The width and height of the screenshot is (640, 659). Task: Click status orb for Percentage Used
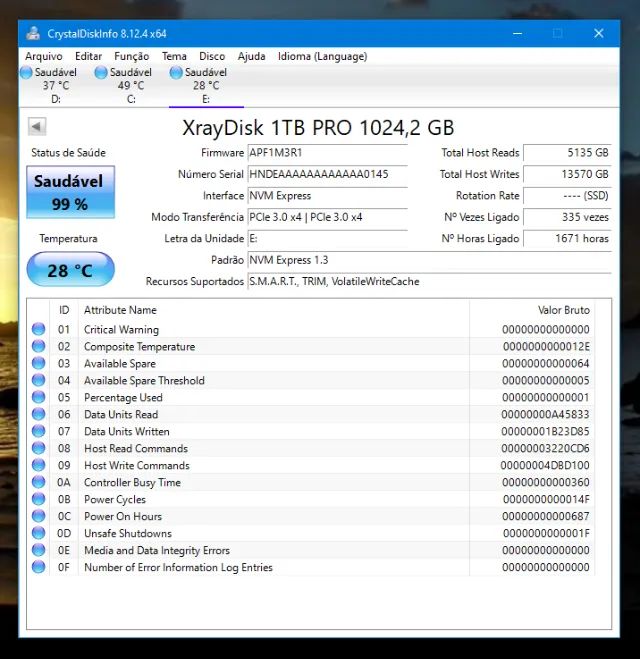(39, 397)
